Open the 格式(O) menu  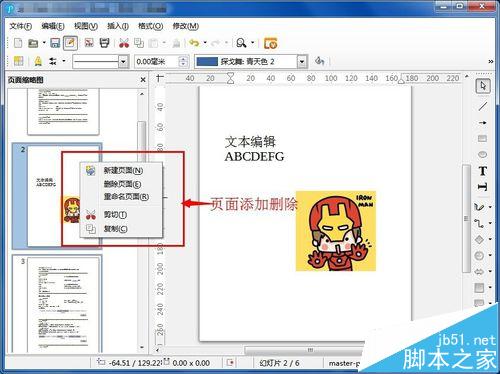pyautogui.click(x=150, y=26)
